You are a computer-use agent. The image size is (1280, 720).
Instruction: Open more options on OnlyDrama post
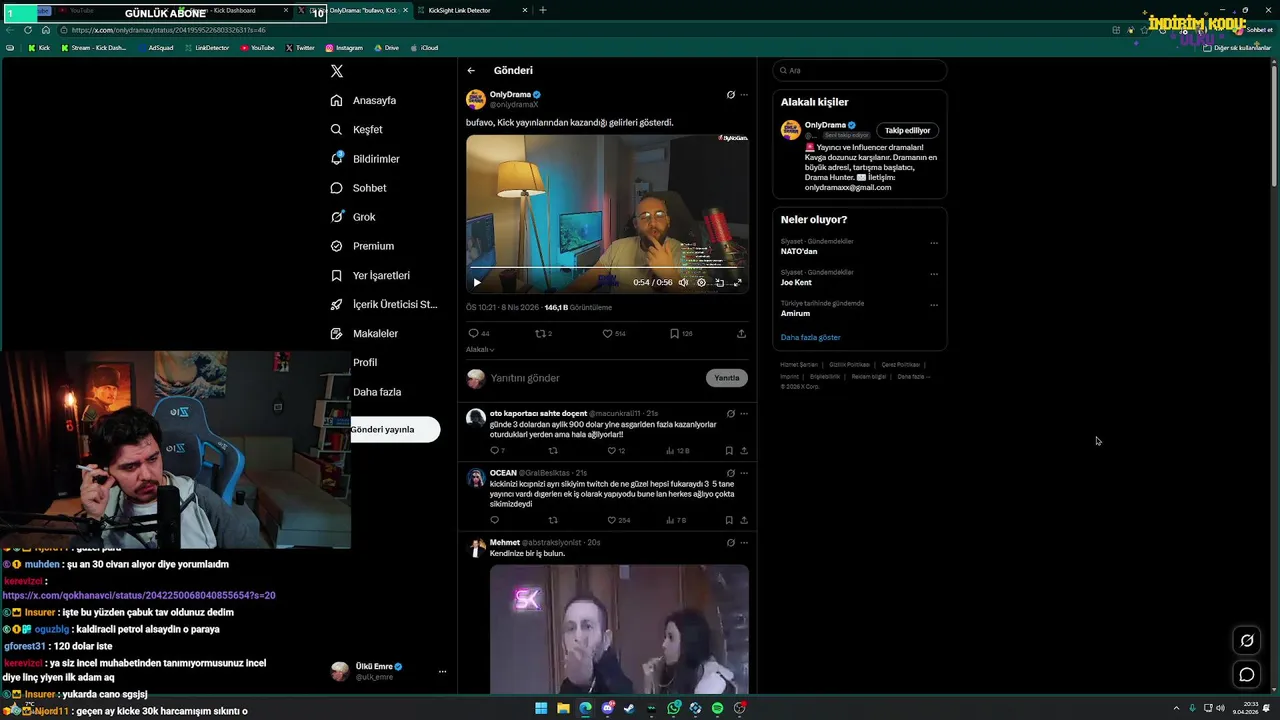744,95
